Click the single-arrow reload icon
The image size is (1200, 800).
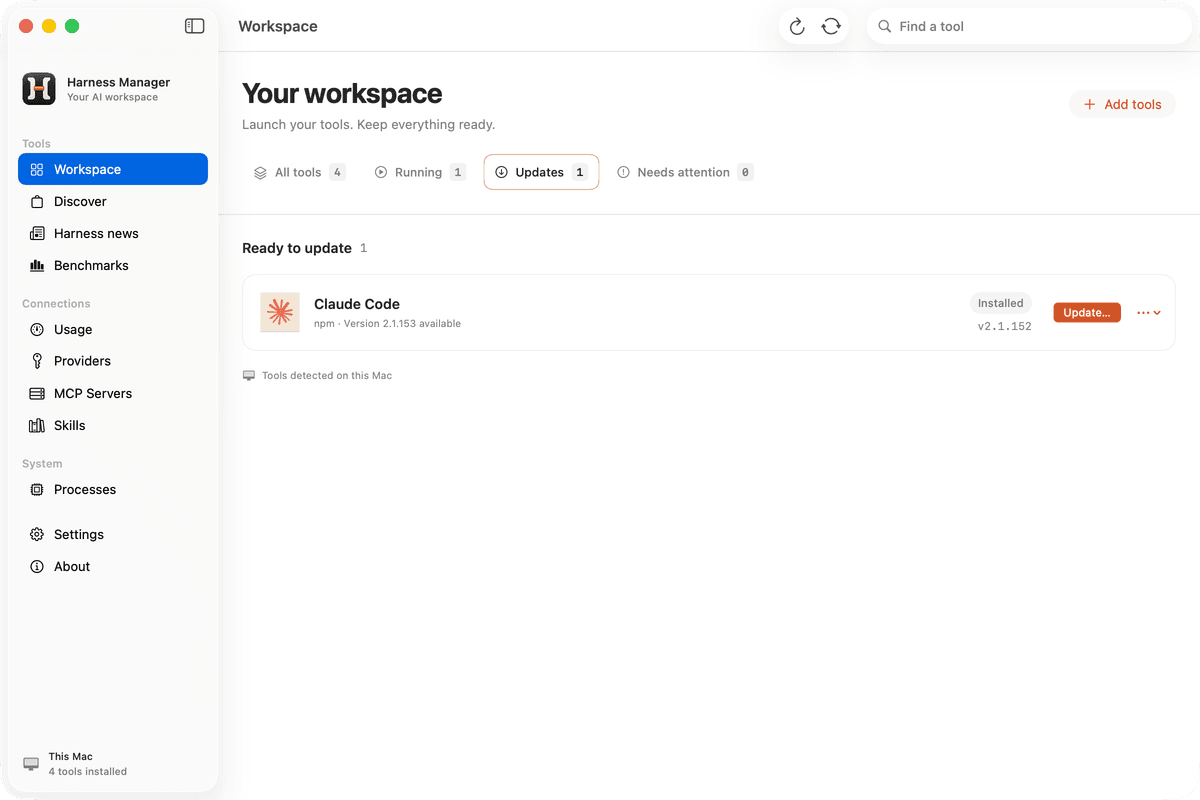(797, 27)
